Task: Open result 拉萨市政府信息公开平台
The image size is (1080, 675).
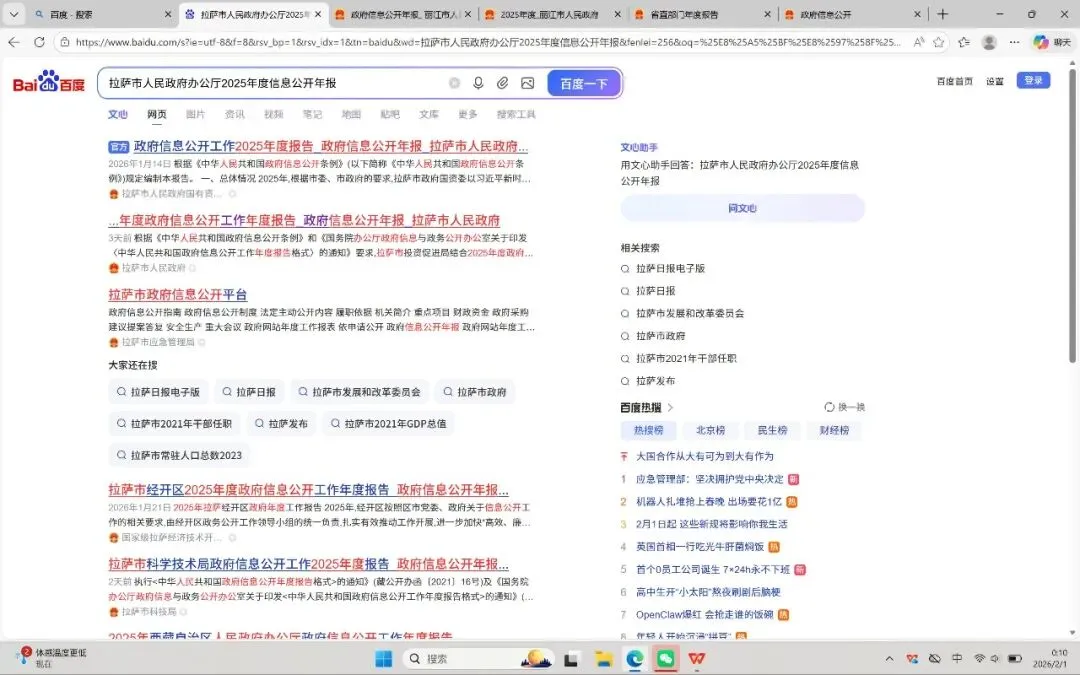Action: point(178,295)
